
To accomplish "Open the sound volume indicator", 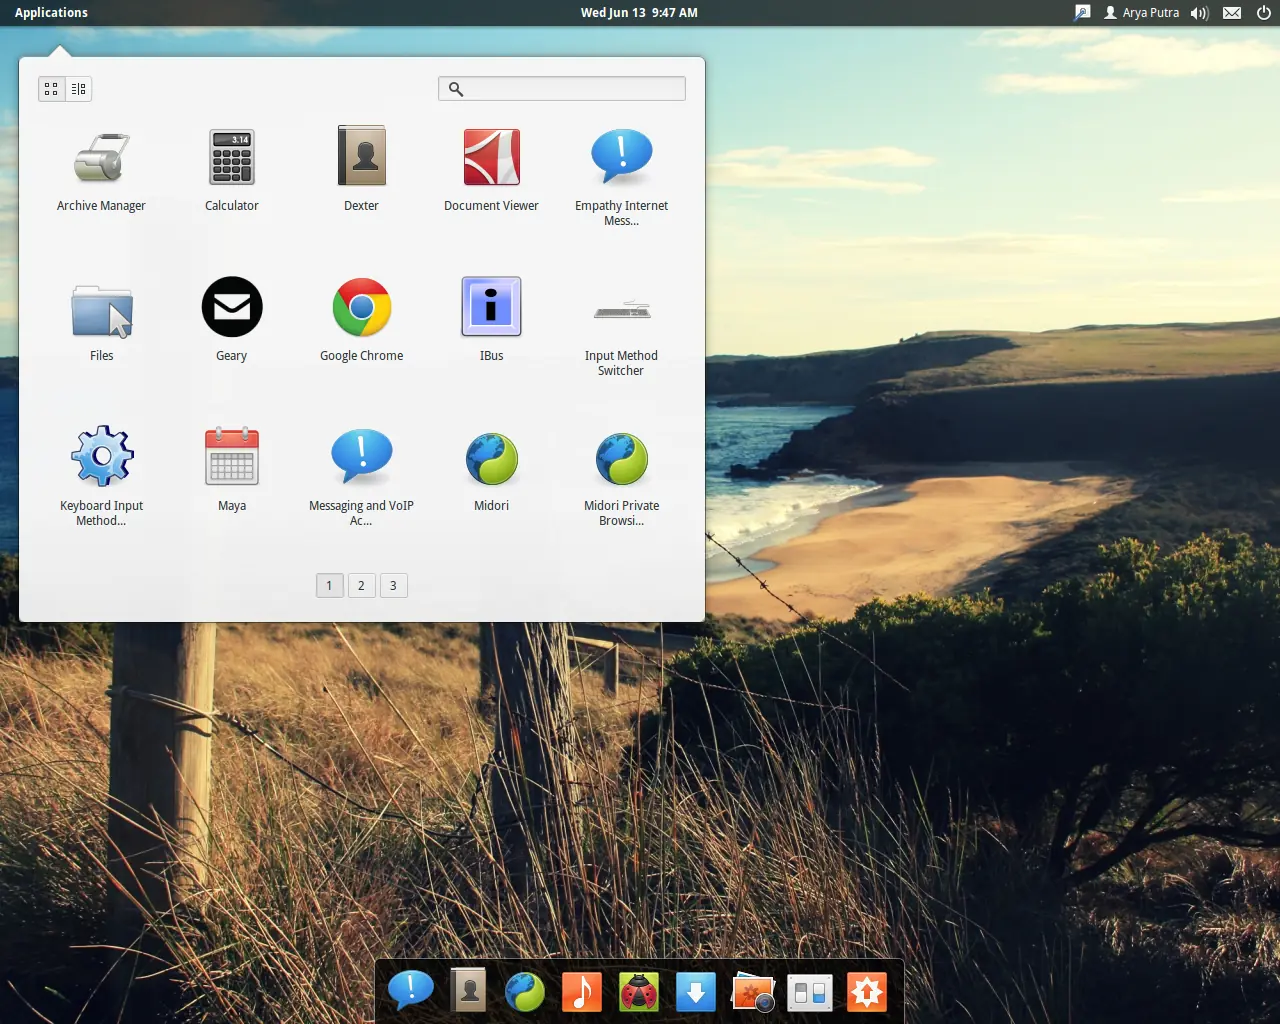I will click(x=1200, y=13).
